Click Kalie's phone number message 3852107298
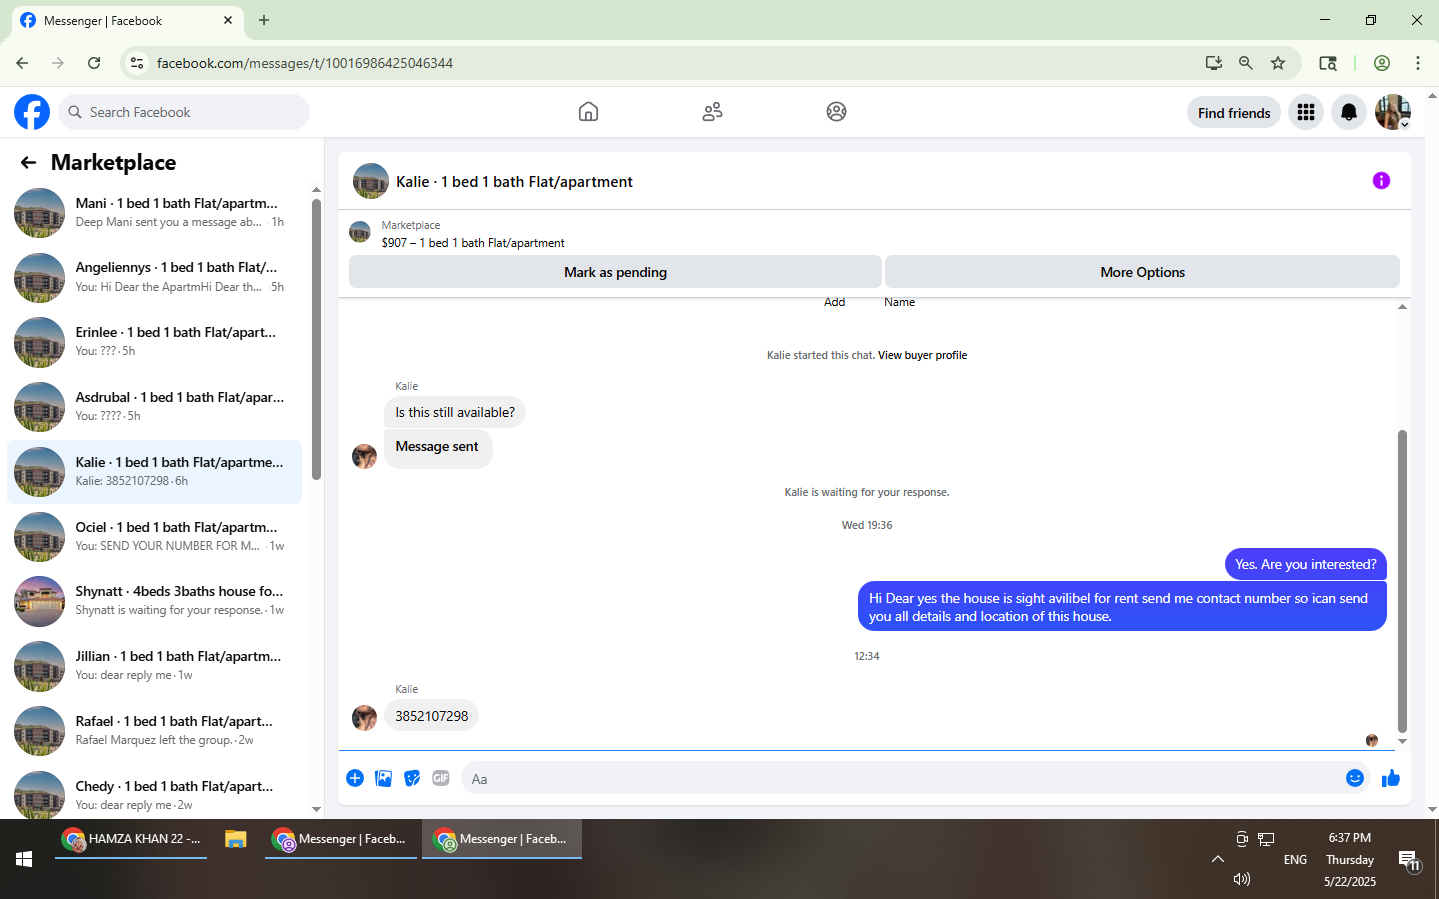1439x899 pixels. [432, 716]
